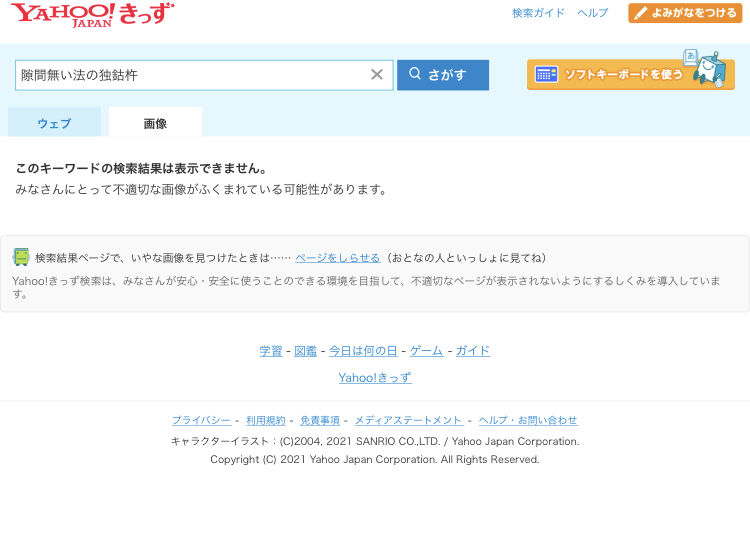The width and height of the screenshot is (750, 544).
Task: Select the heading このキーワードの検索結果は表示できません。
Action: click(142, 168)
